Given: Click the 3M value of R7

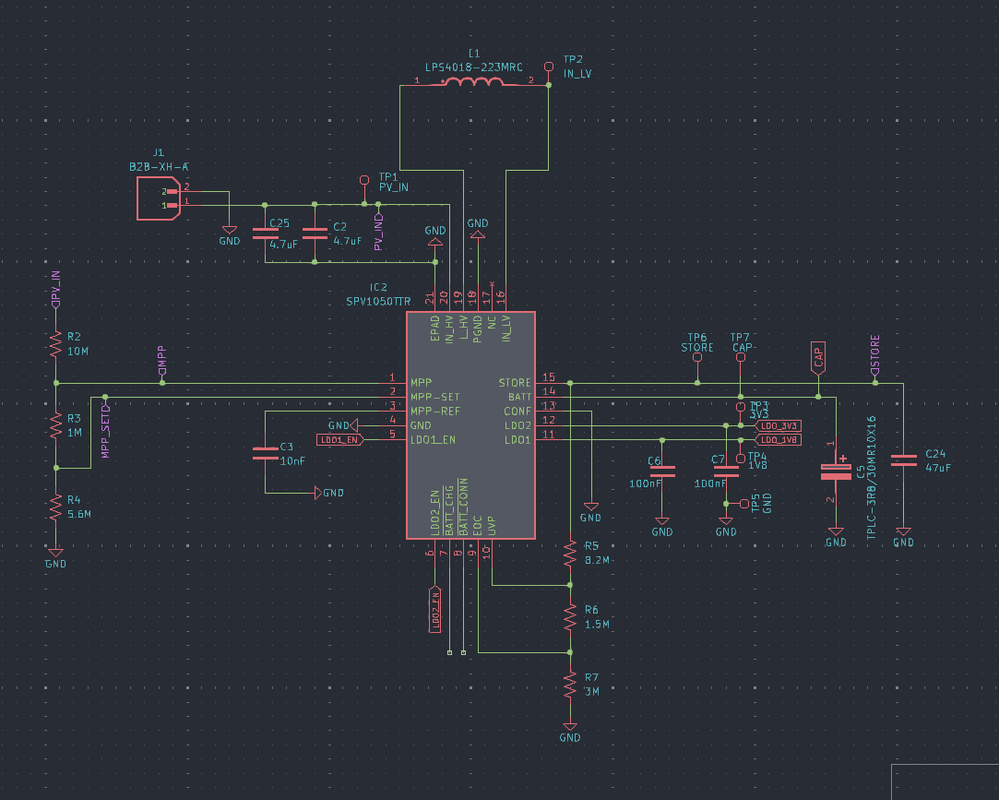Looking at the screenshot, I should coord(592,692).
